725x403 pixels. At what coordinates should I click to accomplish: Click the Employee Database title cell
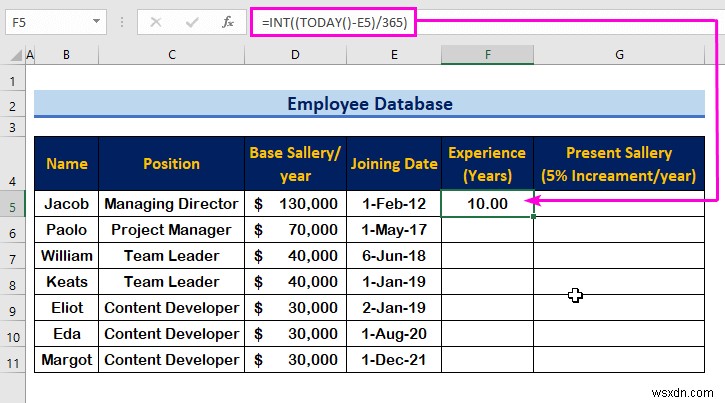click(x=369, y=104)
